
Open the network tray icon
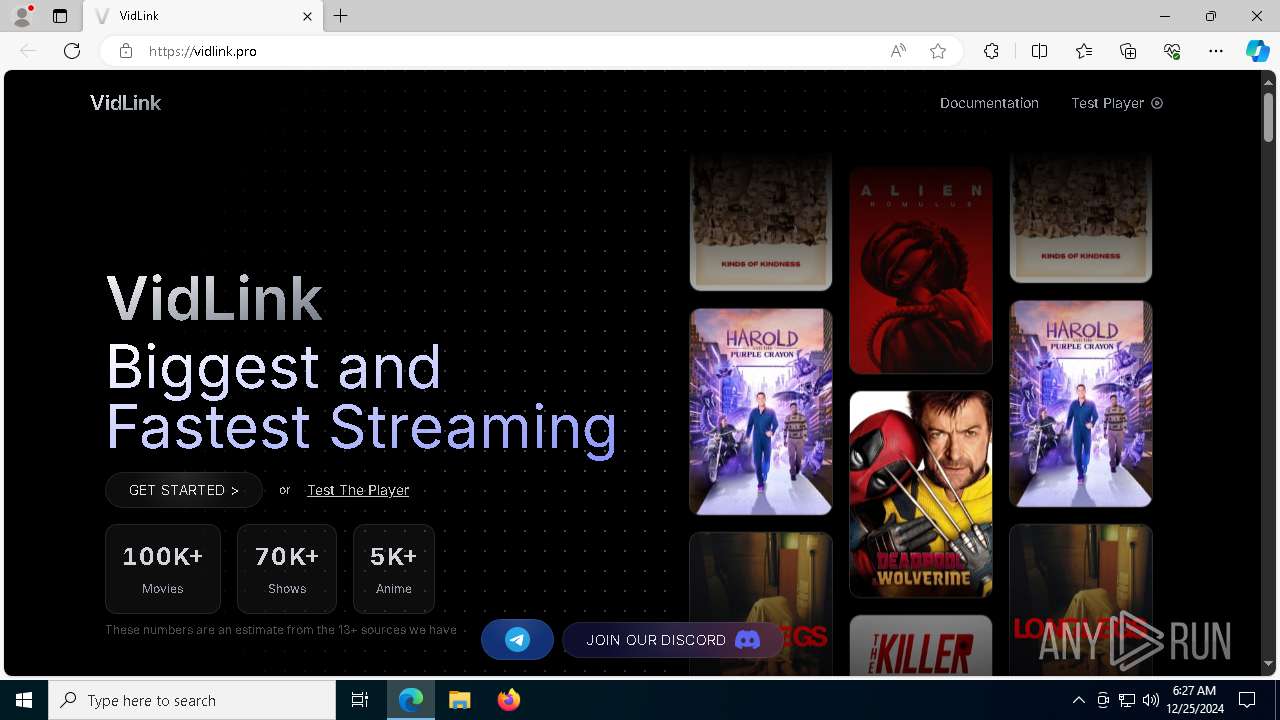(1127, 700)
